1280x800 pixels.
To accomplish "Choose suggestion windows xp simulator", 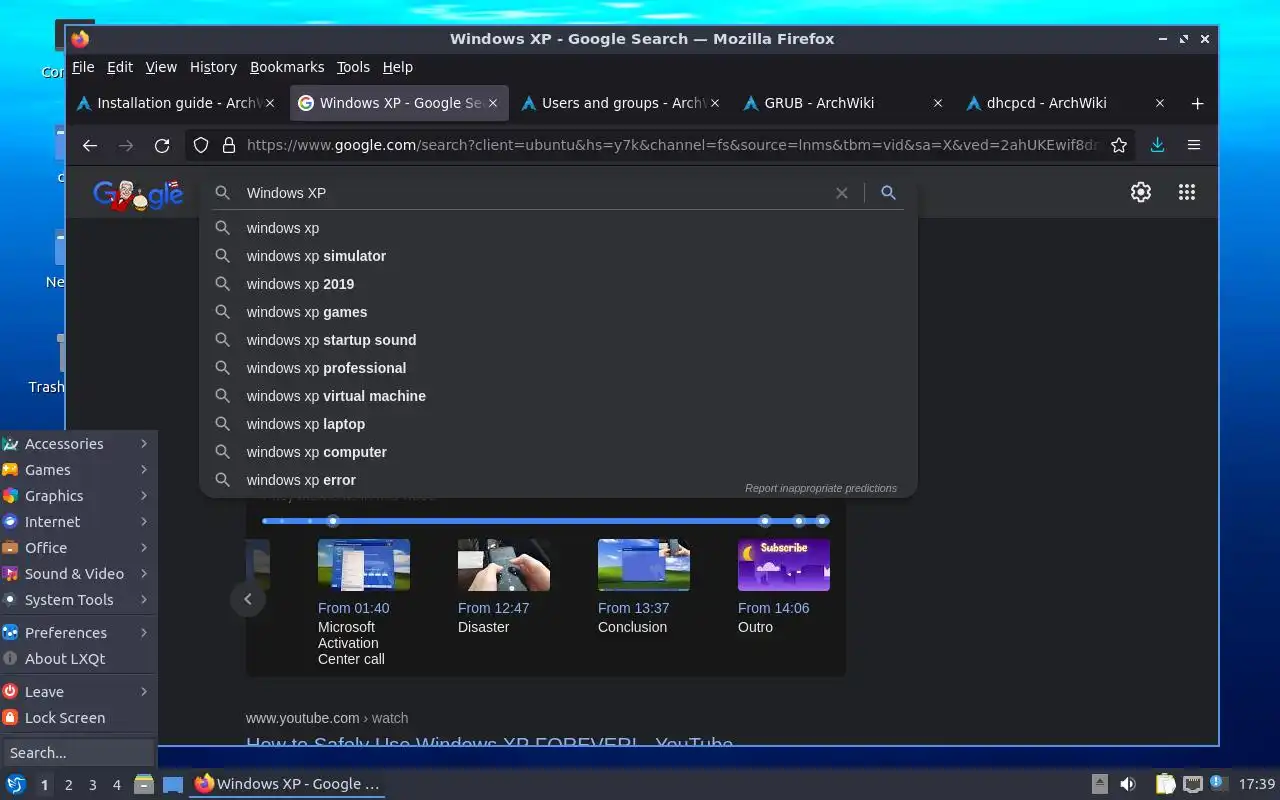I will coord(558,256).
